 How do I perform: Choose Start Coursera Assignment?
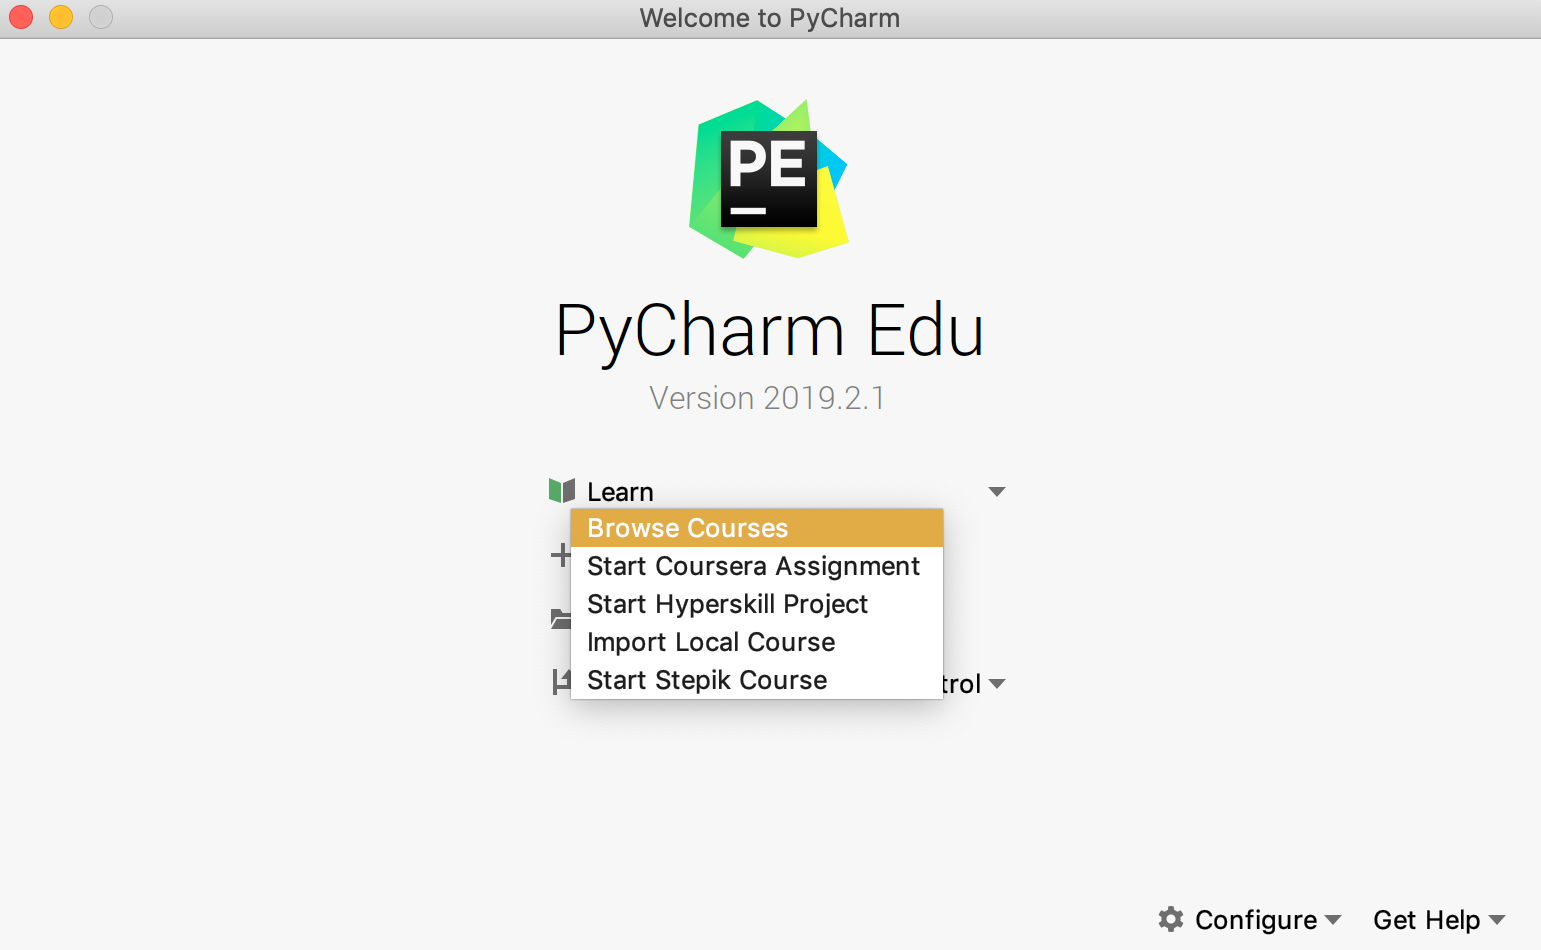click(x=754, y=566)
